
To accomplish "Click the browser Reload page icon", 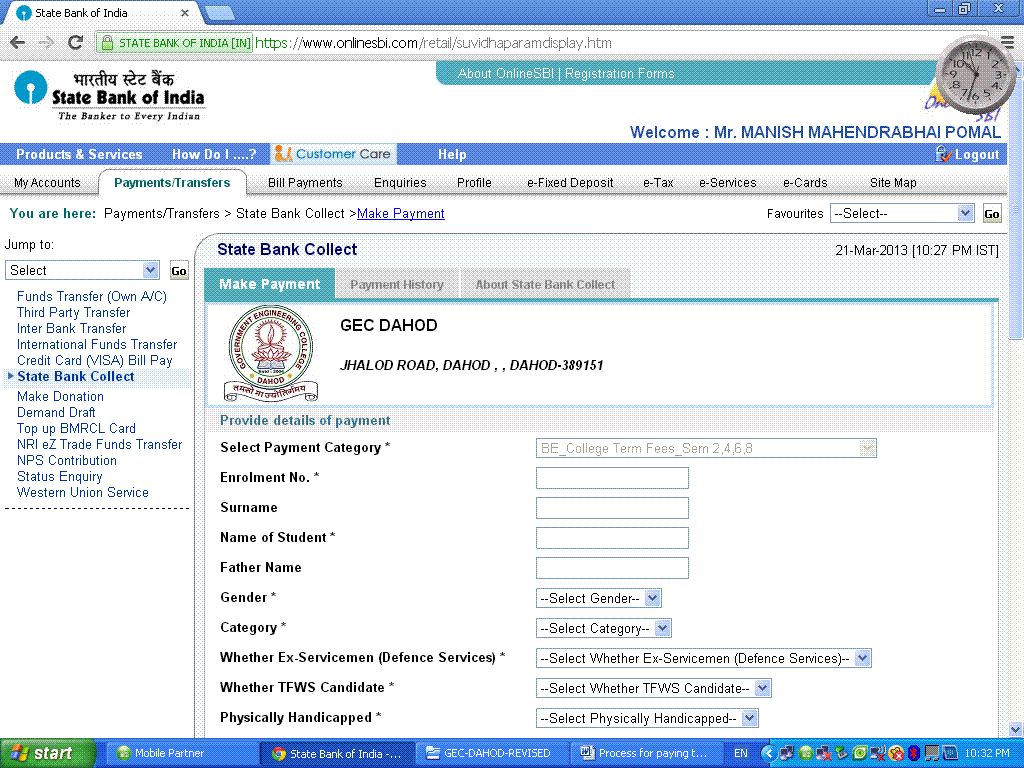I will coord(75,43).
